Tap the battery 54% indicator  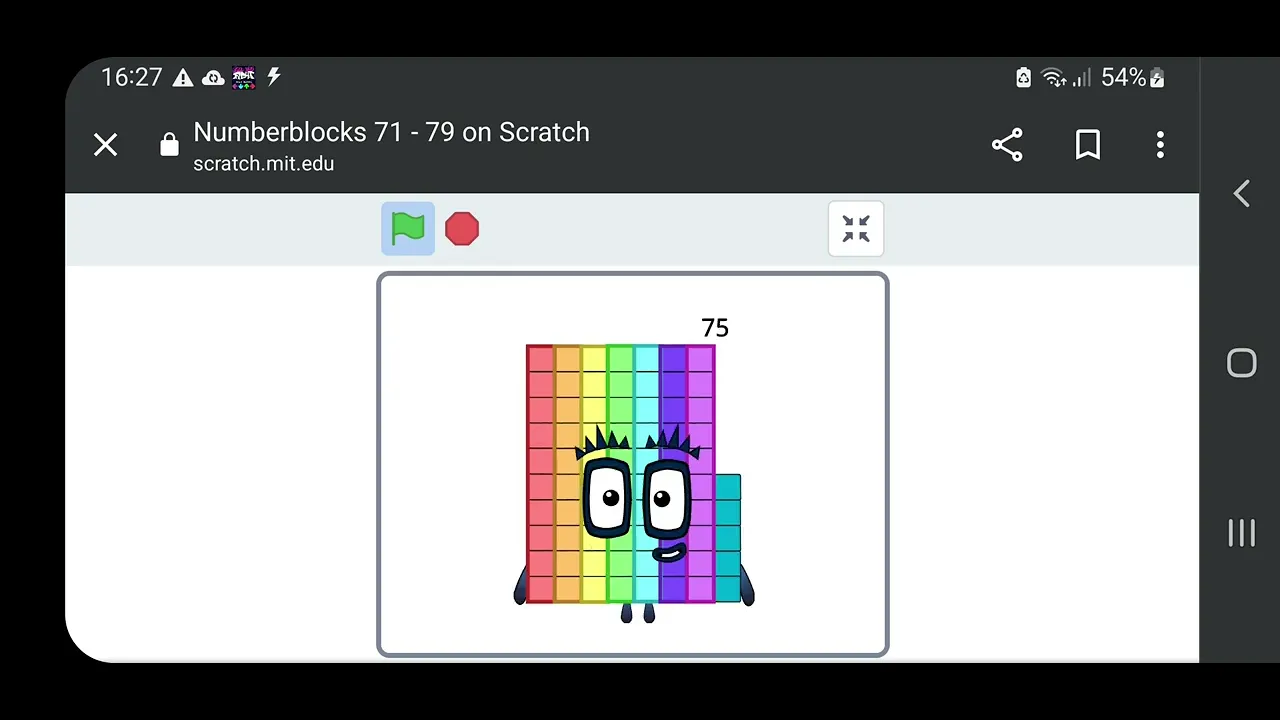pyautogui.click(x=1133, y=78)
